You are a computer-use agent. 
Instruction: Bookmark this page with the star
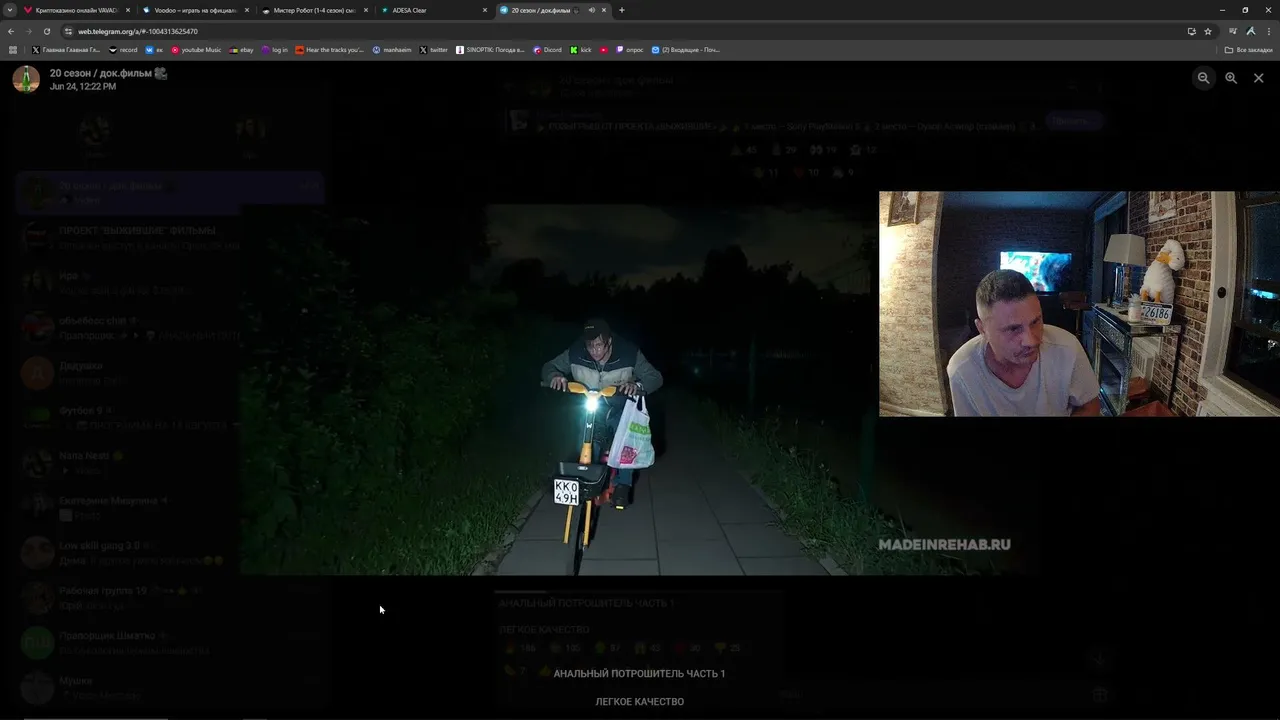1208,31
